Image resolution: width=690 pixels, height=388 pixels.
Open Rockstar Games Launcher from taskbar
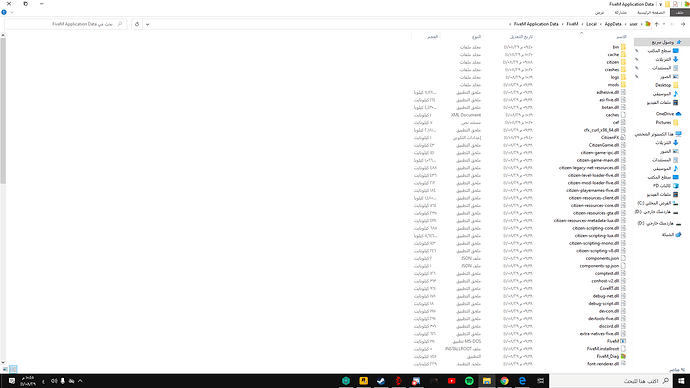pos(363,381)
